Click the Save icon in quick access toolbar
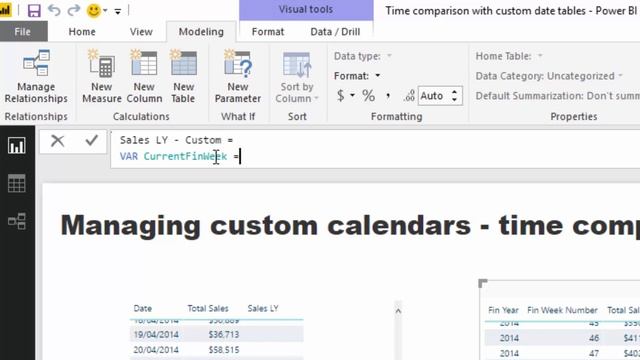Image resolution: width=640 pixels, height=360 pixels. pyautogui.click(x=34, y=10)
